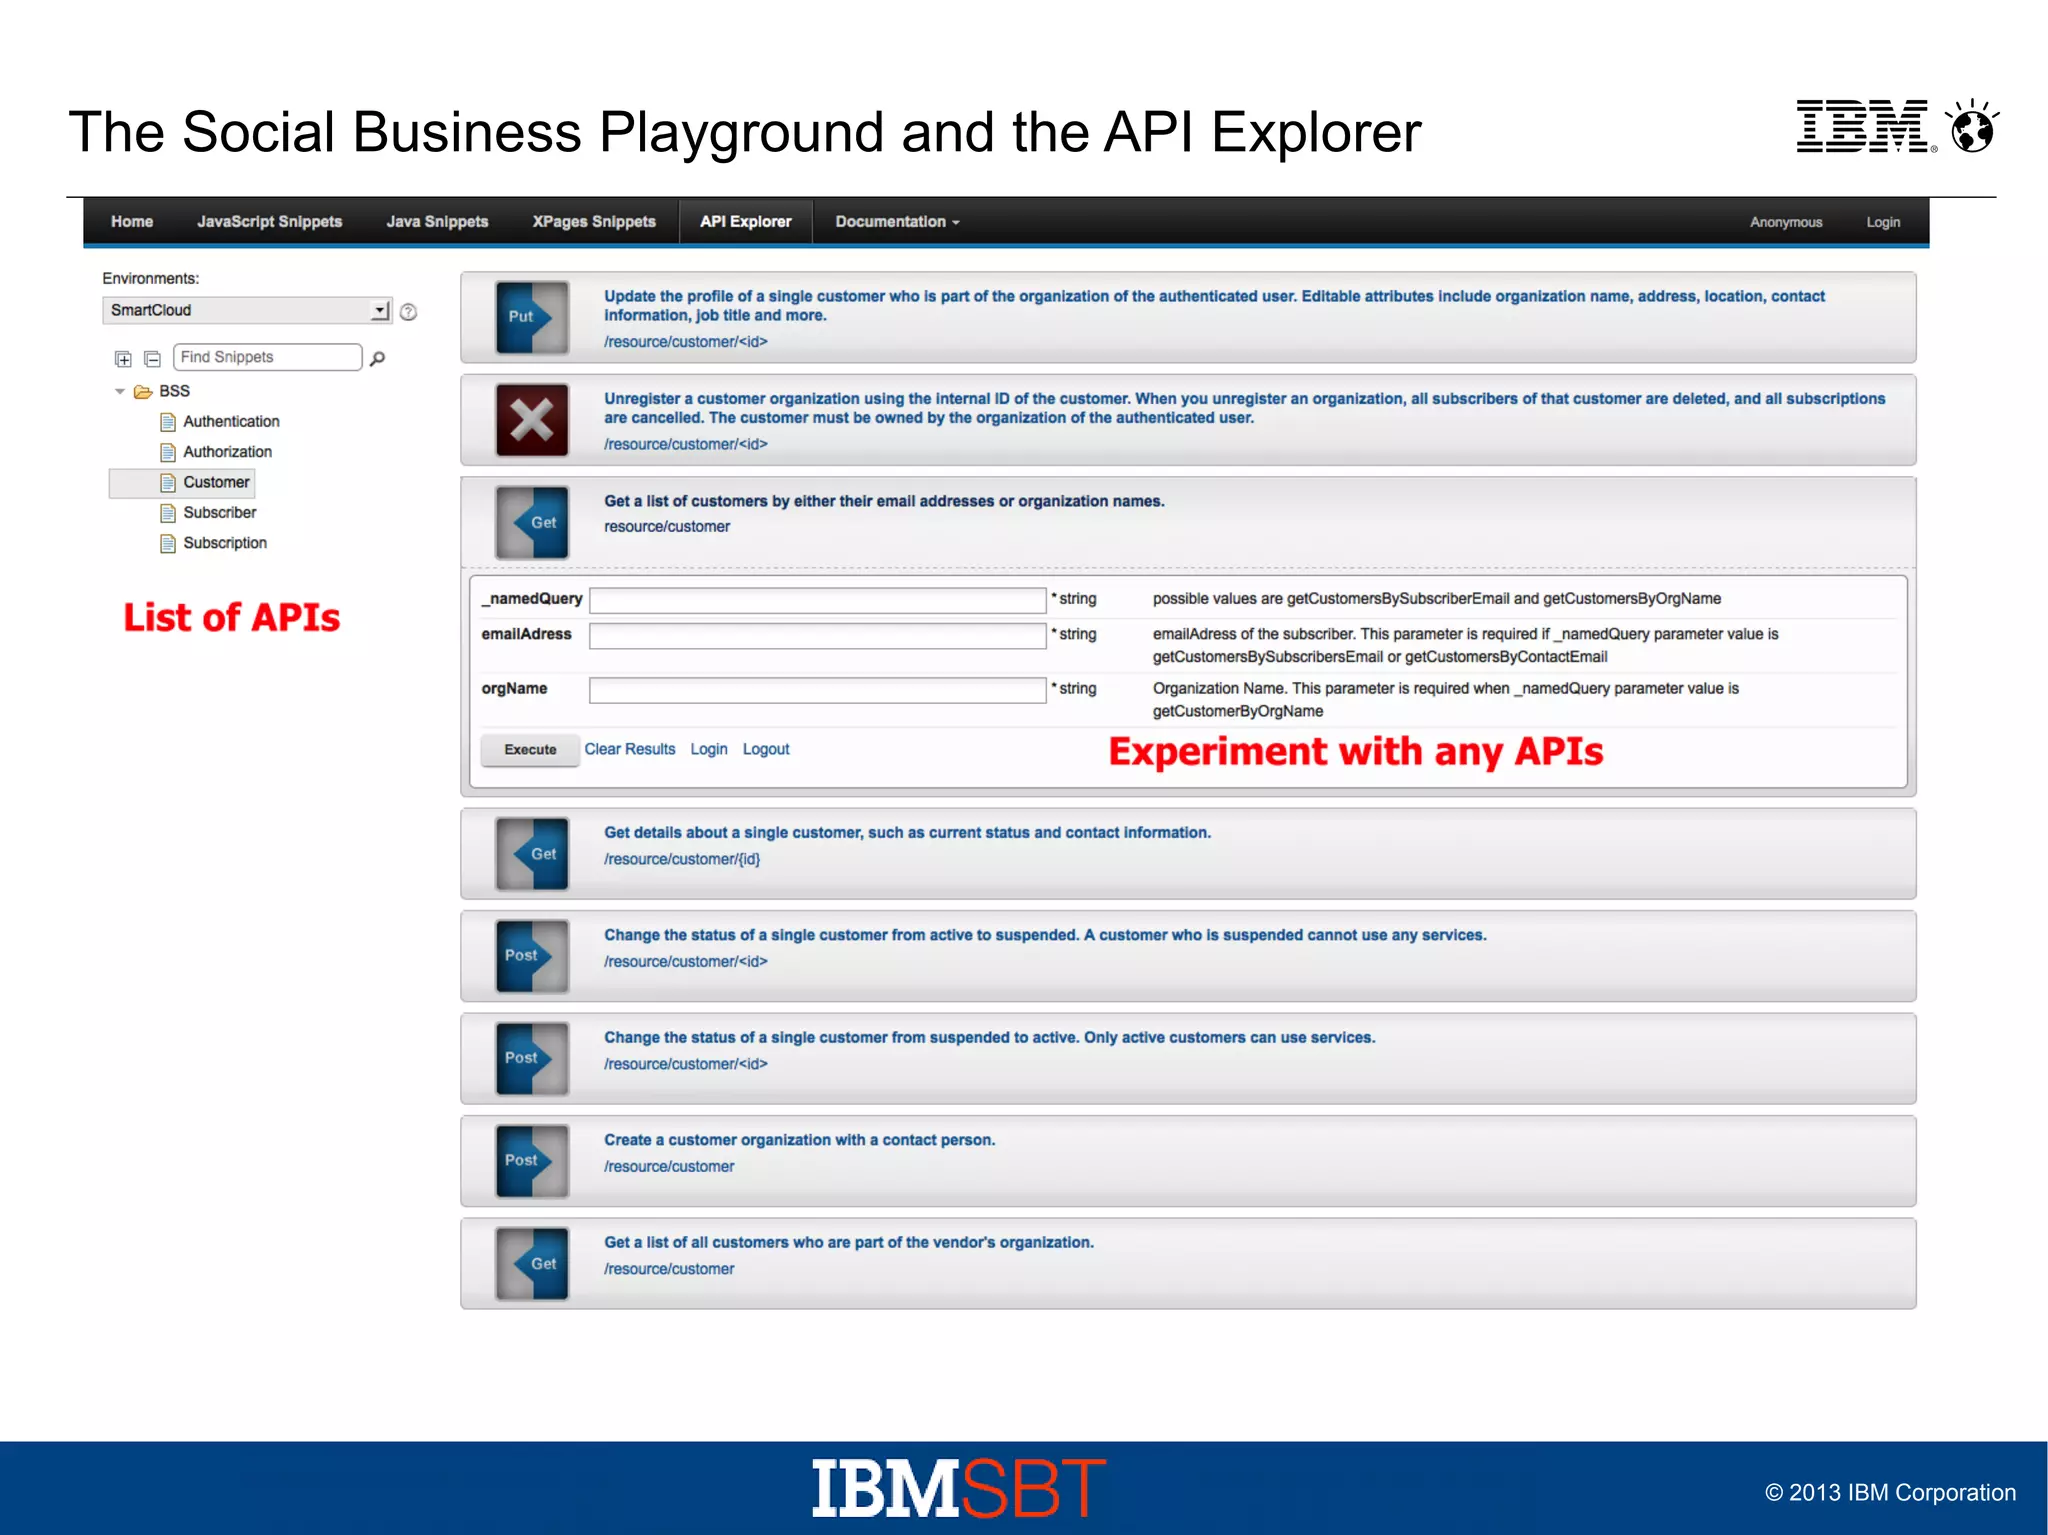Screen dimensions: 2048x1535
Task: Click Login link beside Clear Results
Action: tap(709, 749)
